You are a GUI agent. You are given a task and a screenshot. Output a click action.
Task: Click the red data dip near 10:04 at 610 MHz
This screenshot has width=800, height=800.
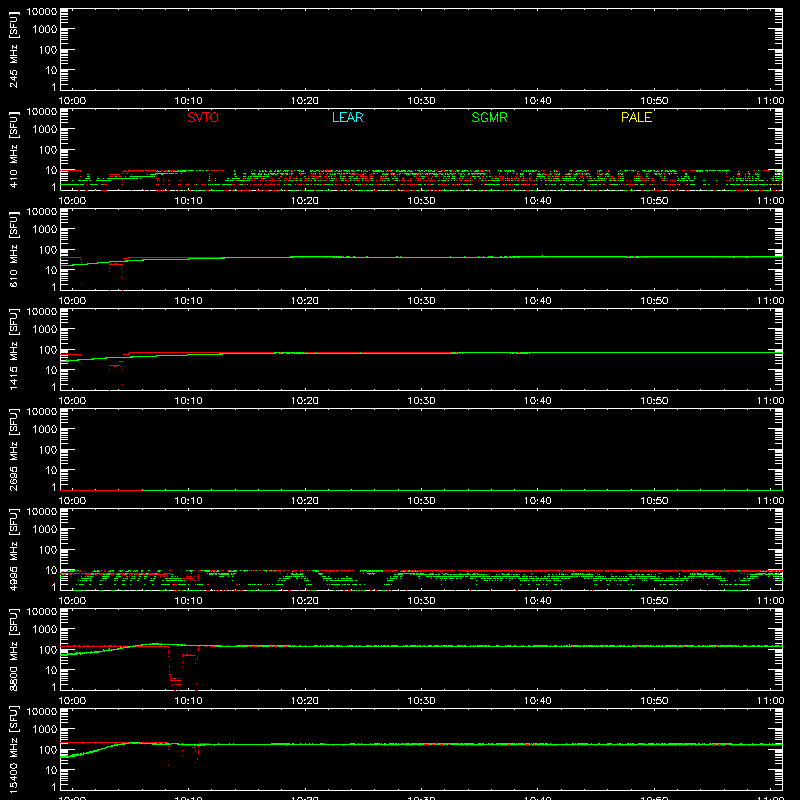point(116,276)
